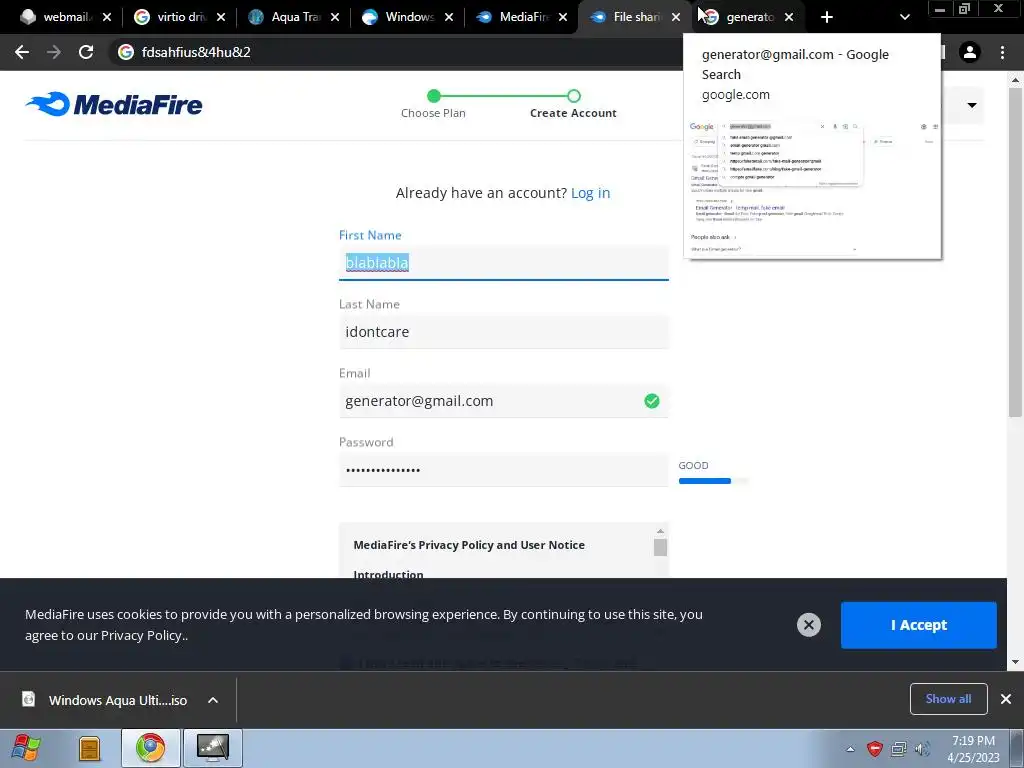Go back to the previous page
This screenshot has width=1024, height=768.
22,52
